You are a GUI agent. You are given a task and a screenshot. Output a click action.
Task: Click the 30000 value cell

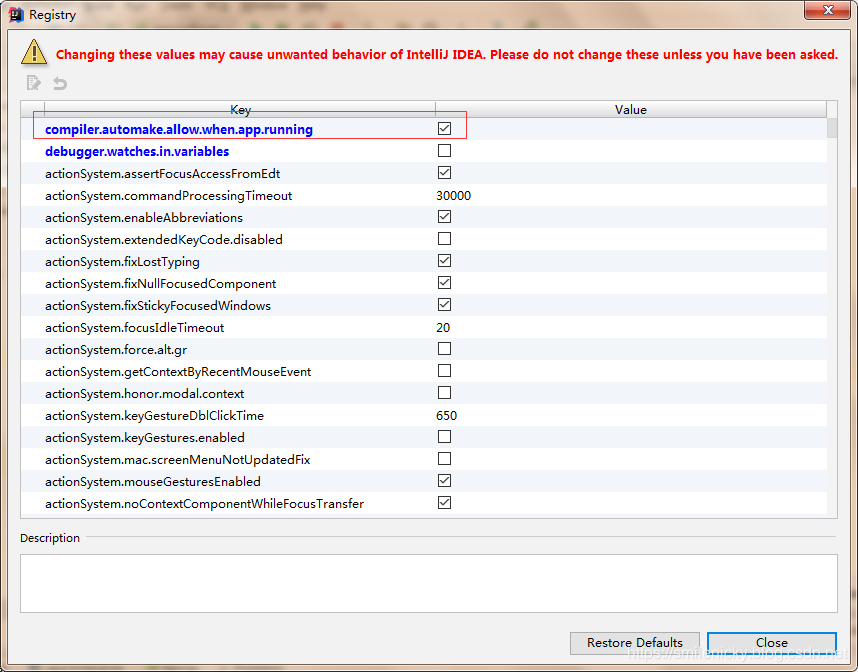[454, 195]
